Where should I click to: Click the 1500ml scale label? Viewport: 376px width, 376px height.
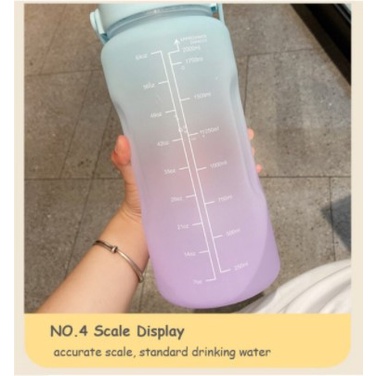[x=202, y=96]
